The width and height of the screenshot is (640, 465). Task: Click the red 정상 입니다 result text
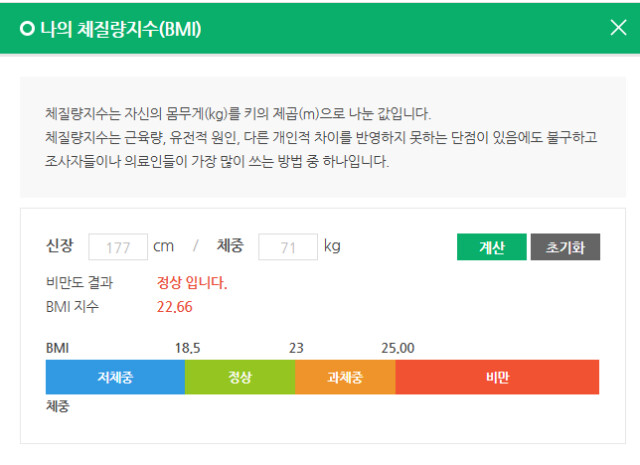(192, 282)
